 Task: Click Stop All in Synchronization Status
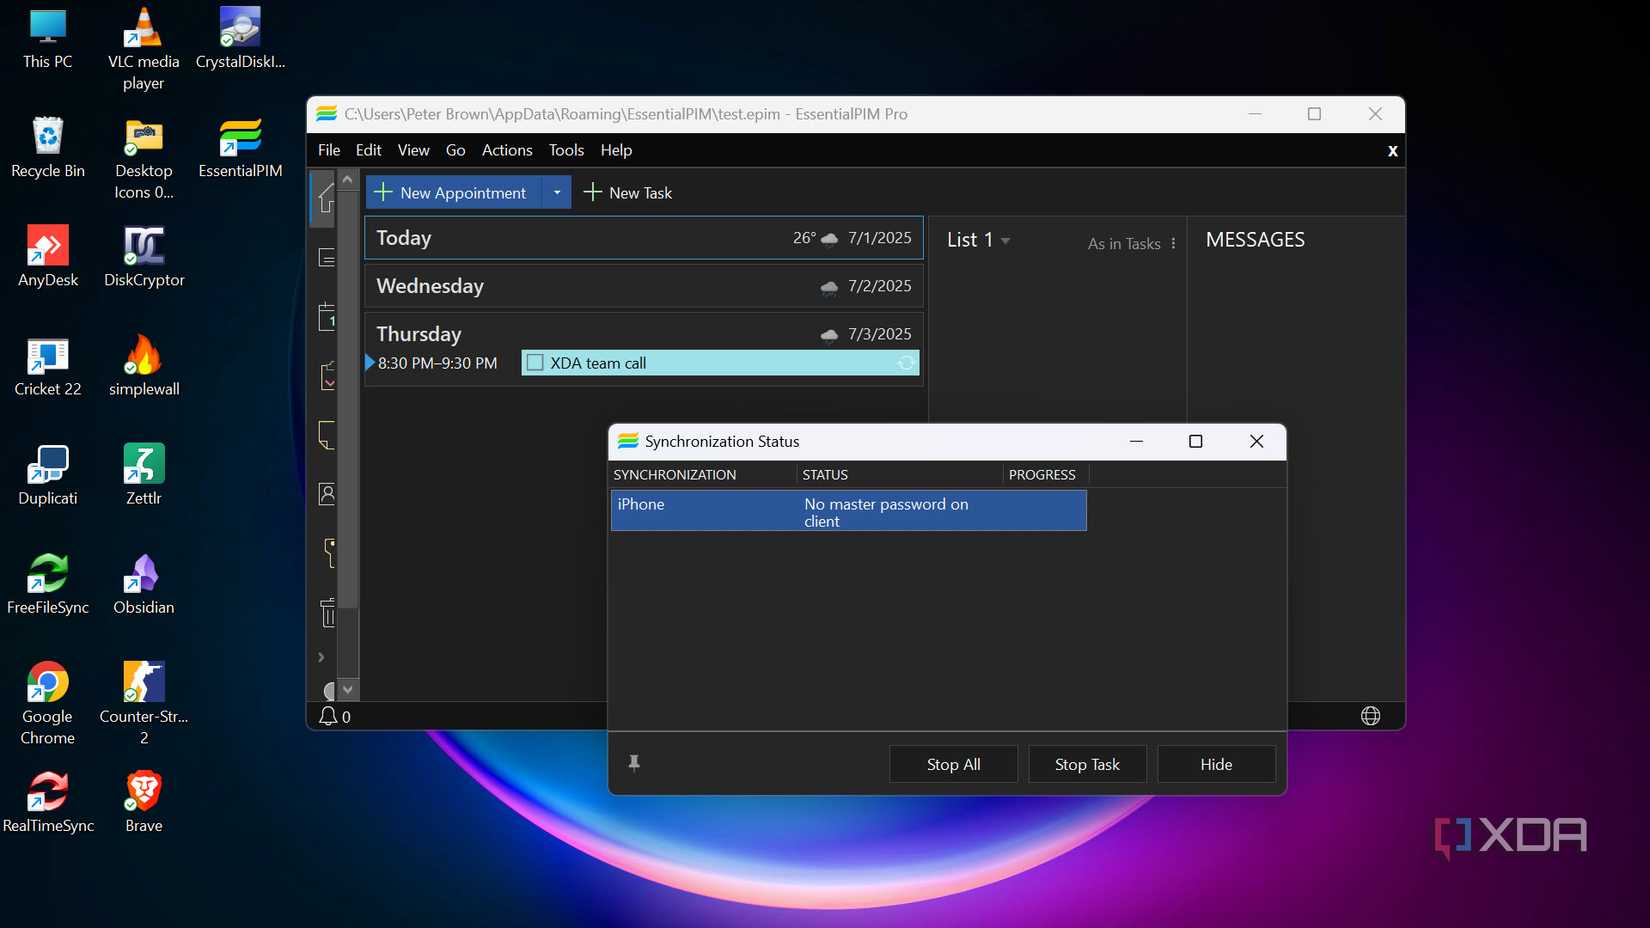click(953, 764)
